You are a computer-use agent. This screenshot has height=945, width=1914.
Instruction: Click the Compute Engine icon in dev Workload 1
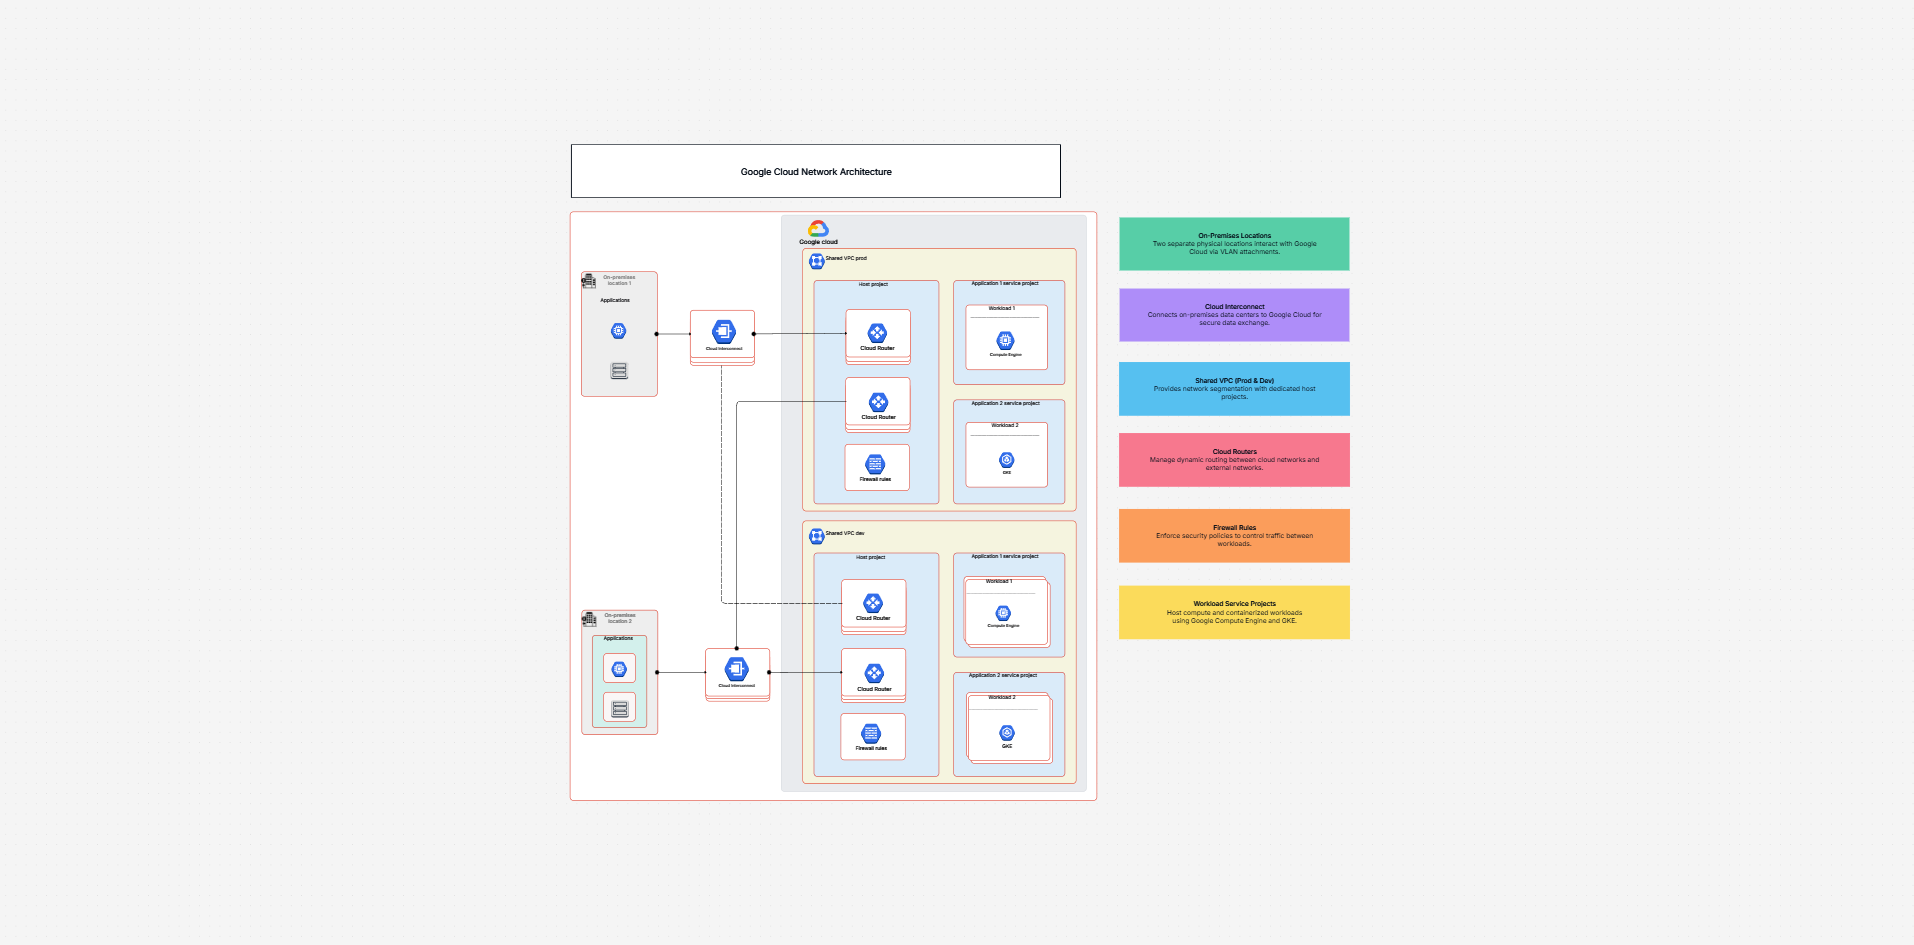(x=1003, y=613)
